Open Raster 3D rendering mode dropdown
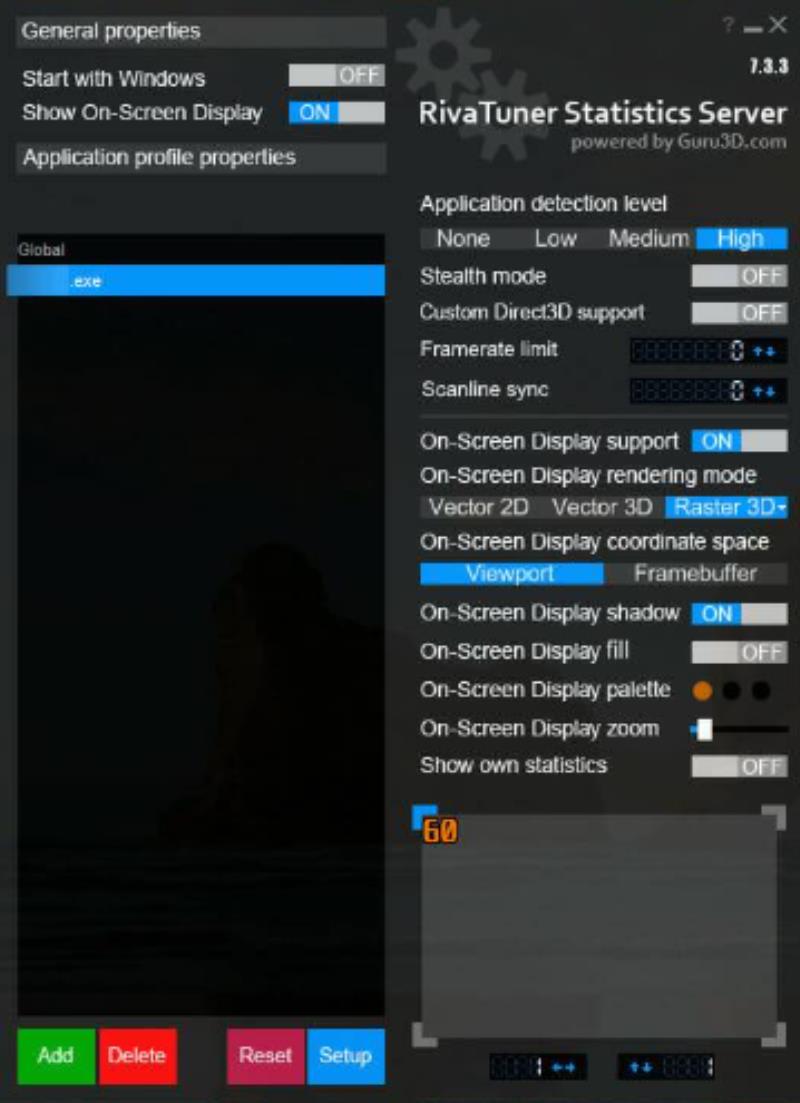 pyautogui.click(x=726, y=507)
